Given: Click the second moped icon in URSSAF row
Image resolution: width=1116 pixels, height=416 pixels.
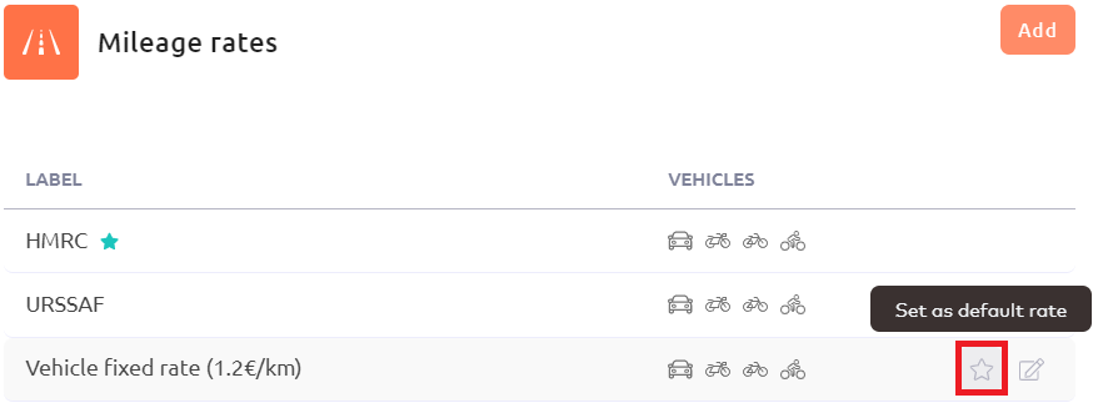Looking at the screenshot, I should coord(755,305).
